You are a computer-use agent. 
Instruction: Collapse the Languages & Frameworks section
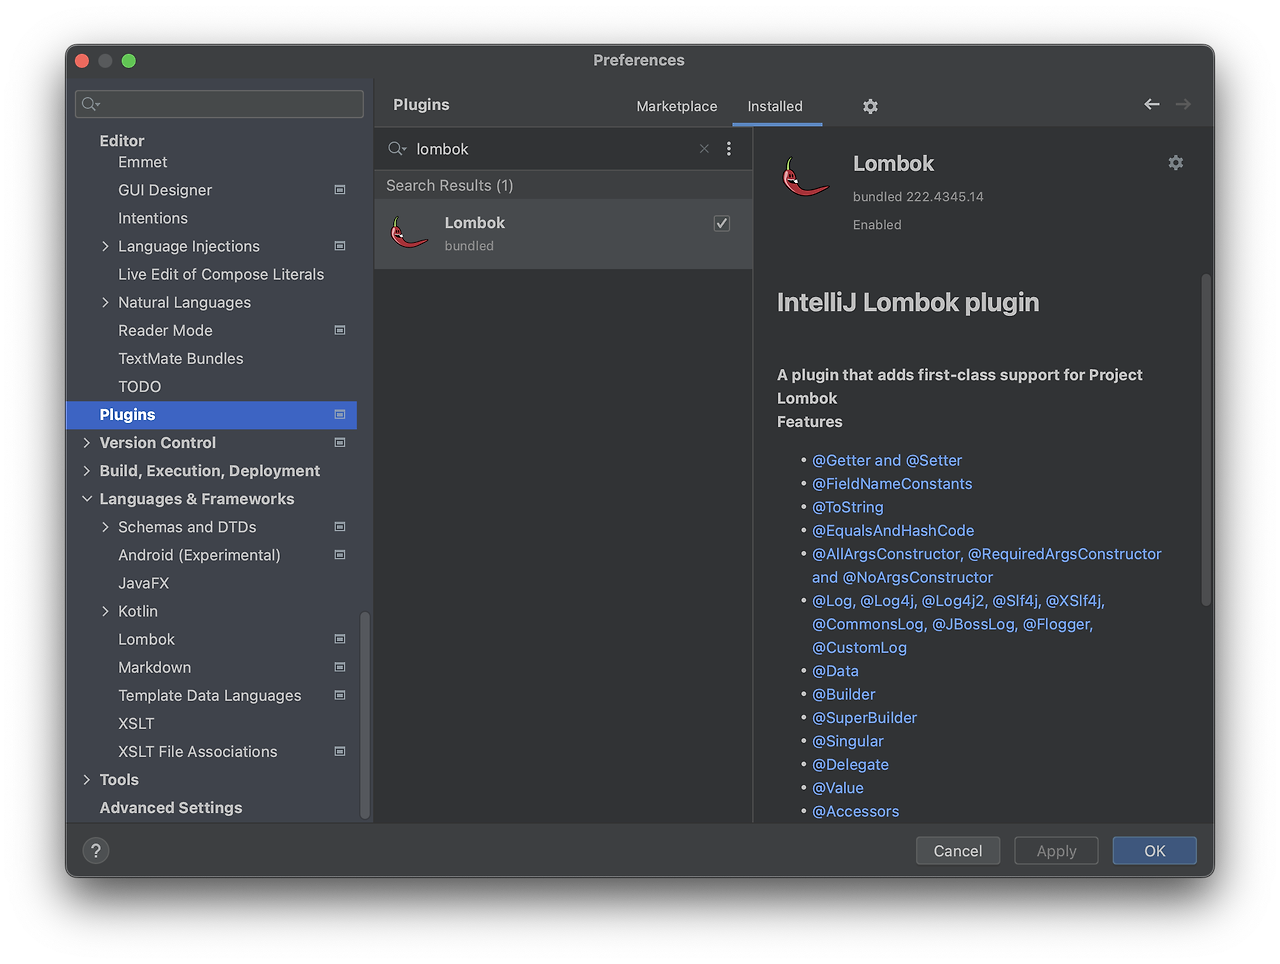coord(87,498)
